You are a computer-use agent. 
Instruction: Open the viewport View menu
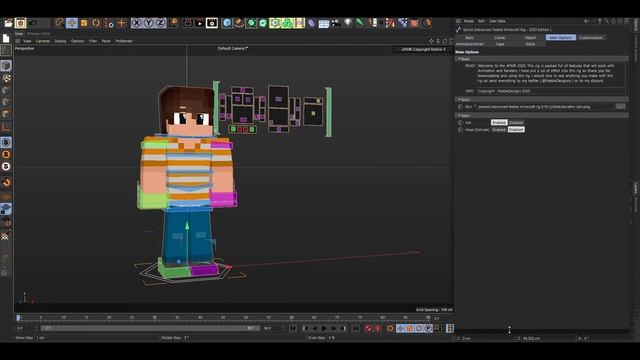pyautogui.click(x=27, y=41)
